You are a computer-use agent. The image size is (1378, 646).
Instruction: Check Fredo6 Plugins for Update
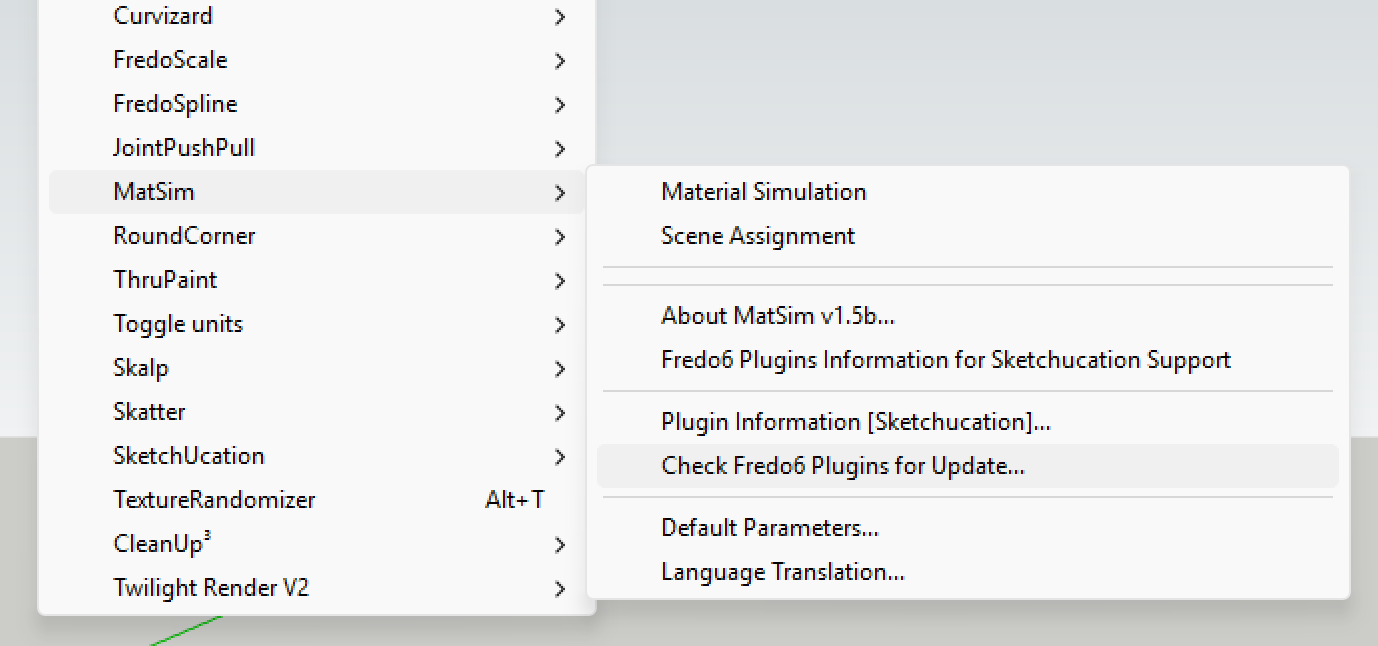843,466
